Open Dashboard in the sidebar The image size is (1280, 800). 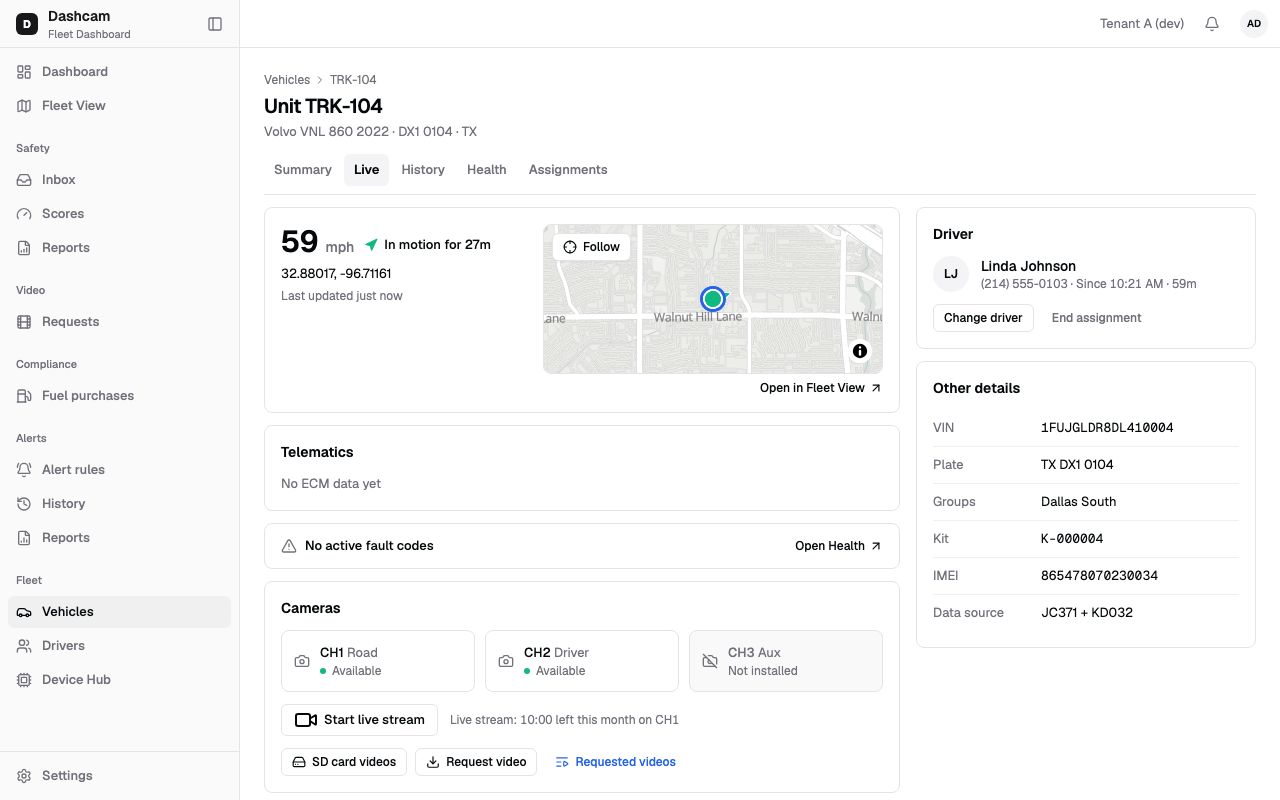(119, 72)
